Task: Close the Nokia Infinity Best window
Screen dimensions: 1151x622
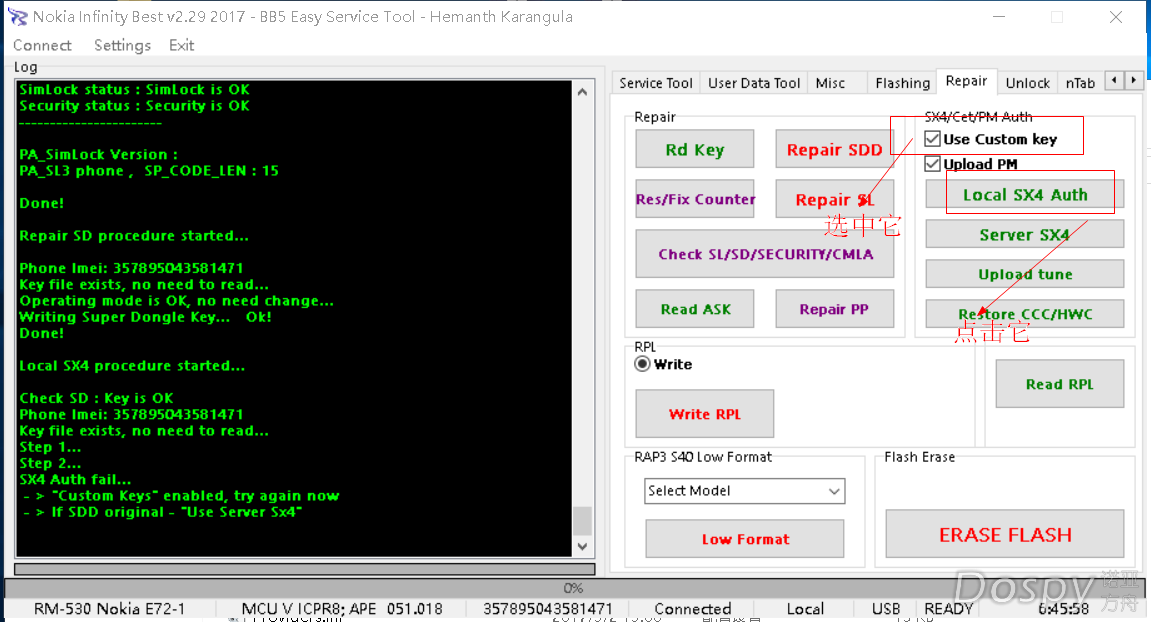Action: point(1116,17)
